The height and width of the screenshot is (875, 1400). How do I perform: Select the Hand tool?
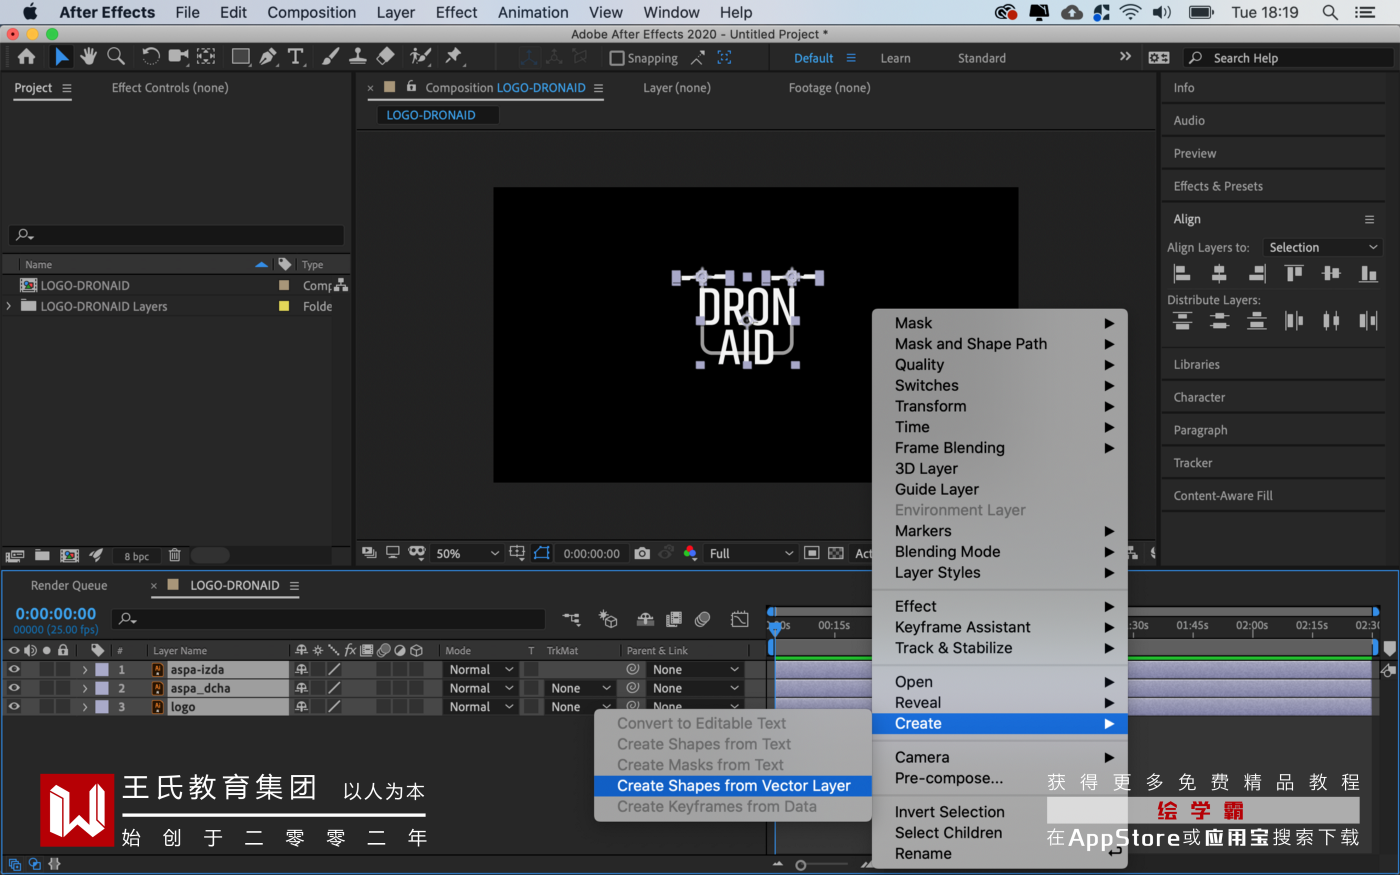[89, 56]
